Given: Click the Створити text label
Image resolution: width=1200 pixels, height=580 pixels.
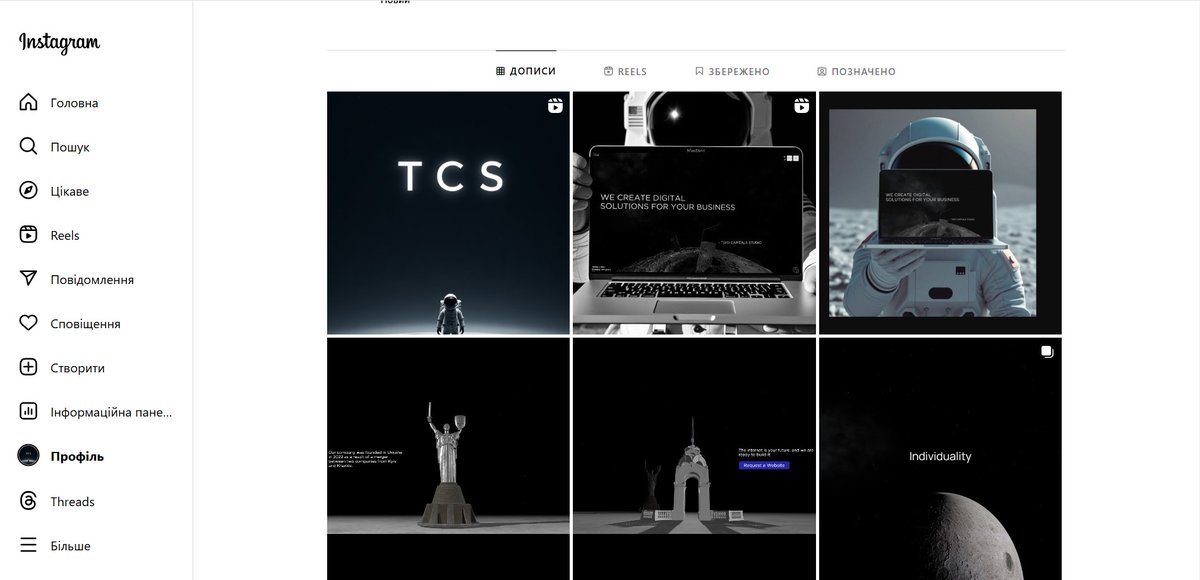Looking at the screenshot, I should (x=78, y=368).
